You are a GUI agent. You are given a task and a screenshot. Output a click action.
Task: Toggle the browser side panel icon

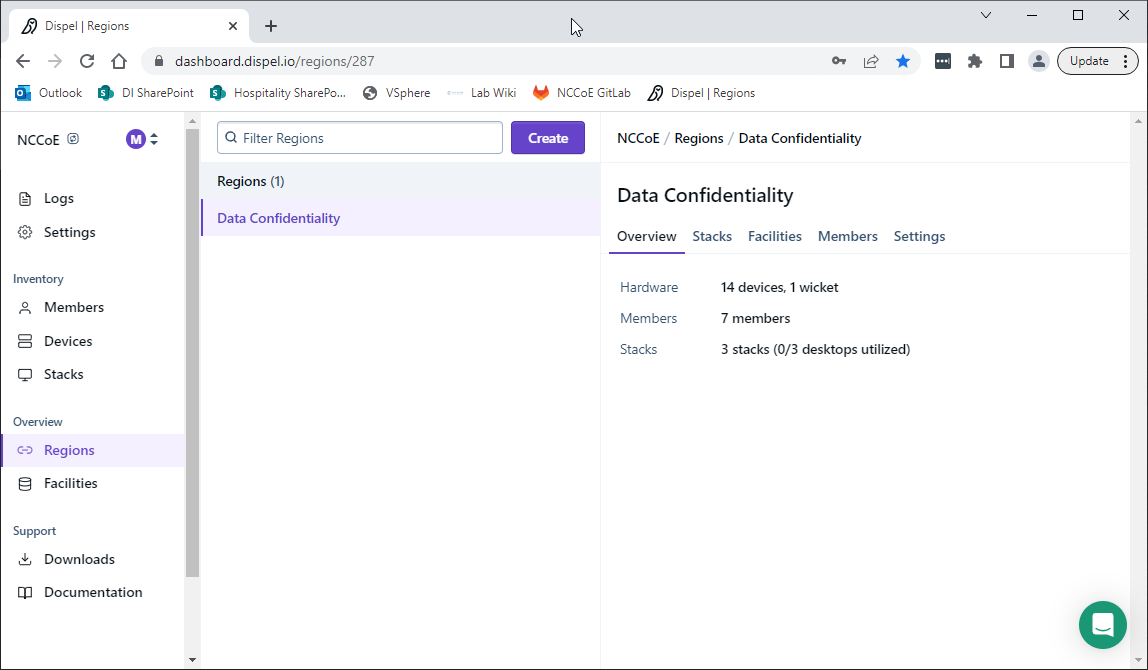pyautogui.click(x=1006, y=61)
